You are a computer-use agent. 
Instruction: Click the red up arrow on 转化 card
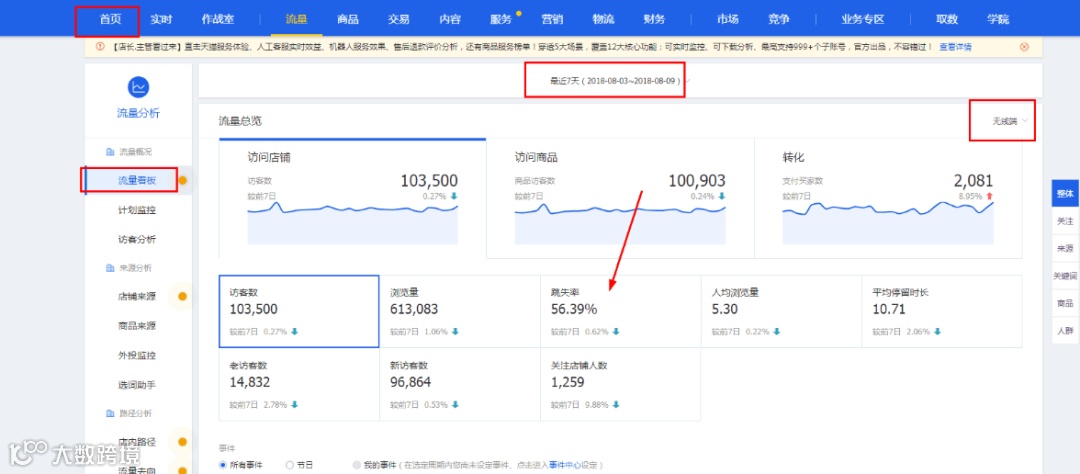[989, 196]
